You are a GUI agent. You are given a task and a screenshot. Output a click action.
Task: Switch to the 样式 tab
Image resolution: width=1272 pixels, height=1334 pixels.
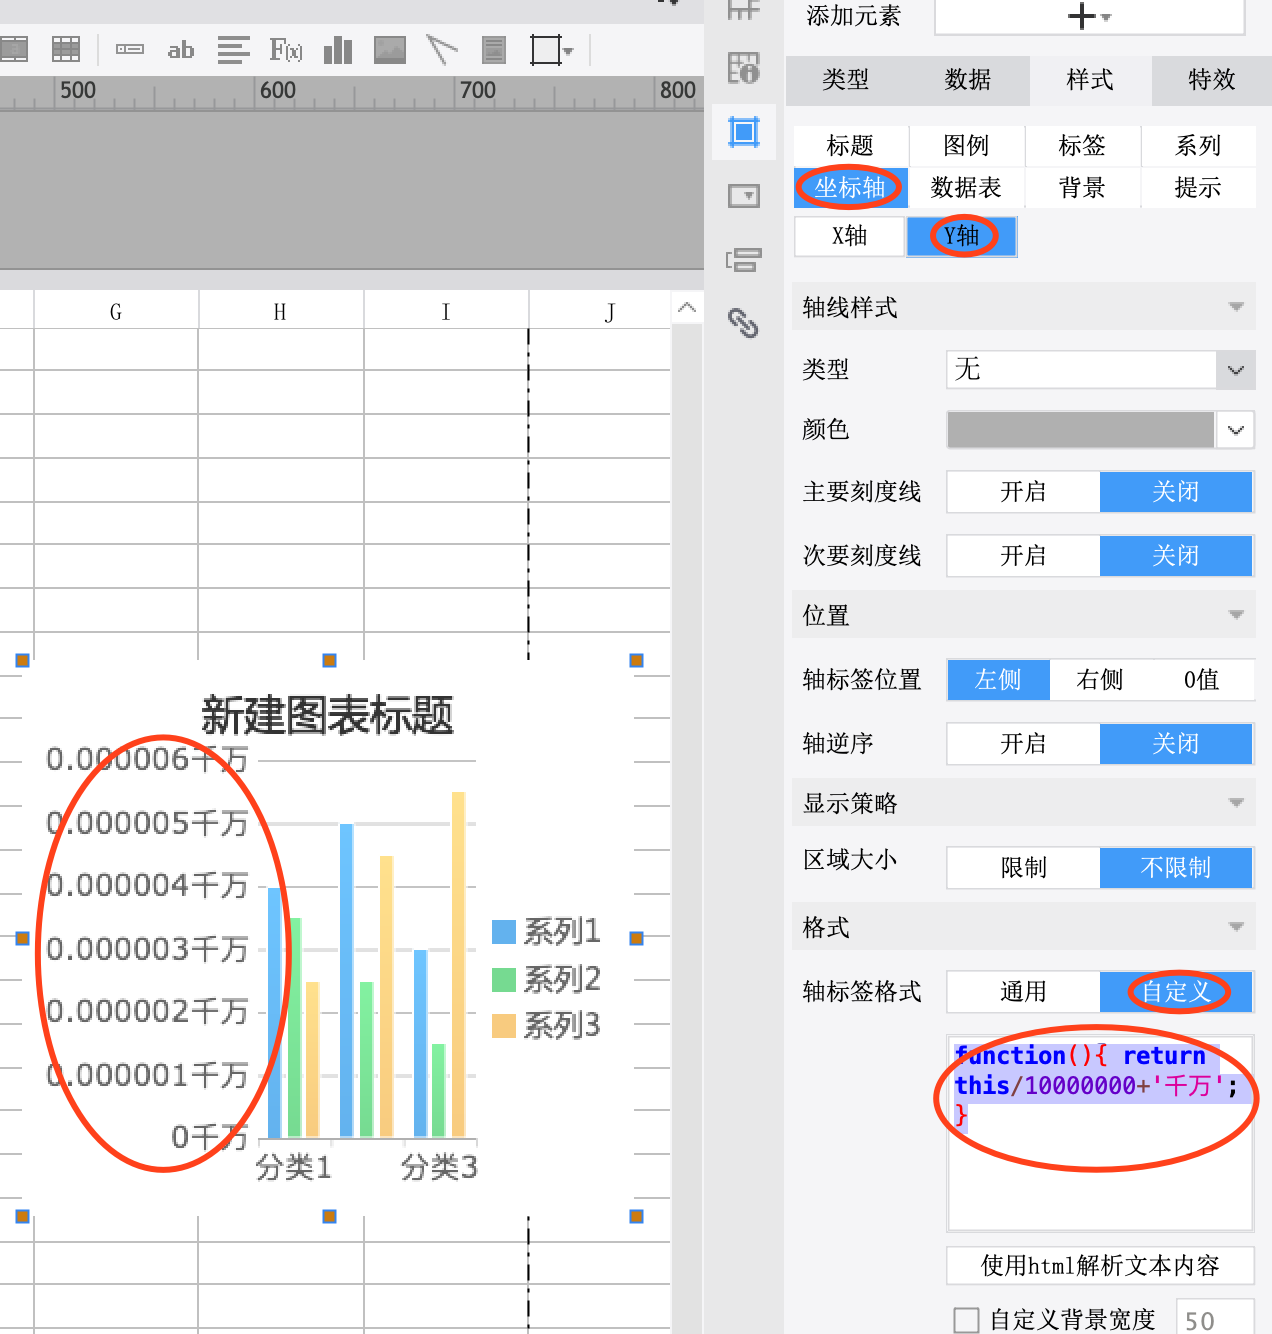1090,80
